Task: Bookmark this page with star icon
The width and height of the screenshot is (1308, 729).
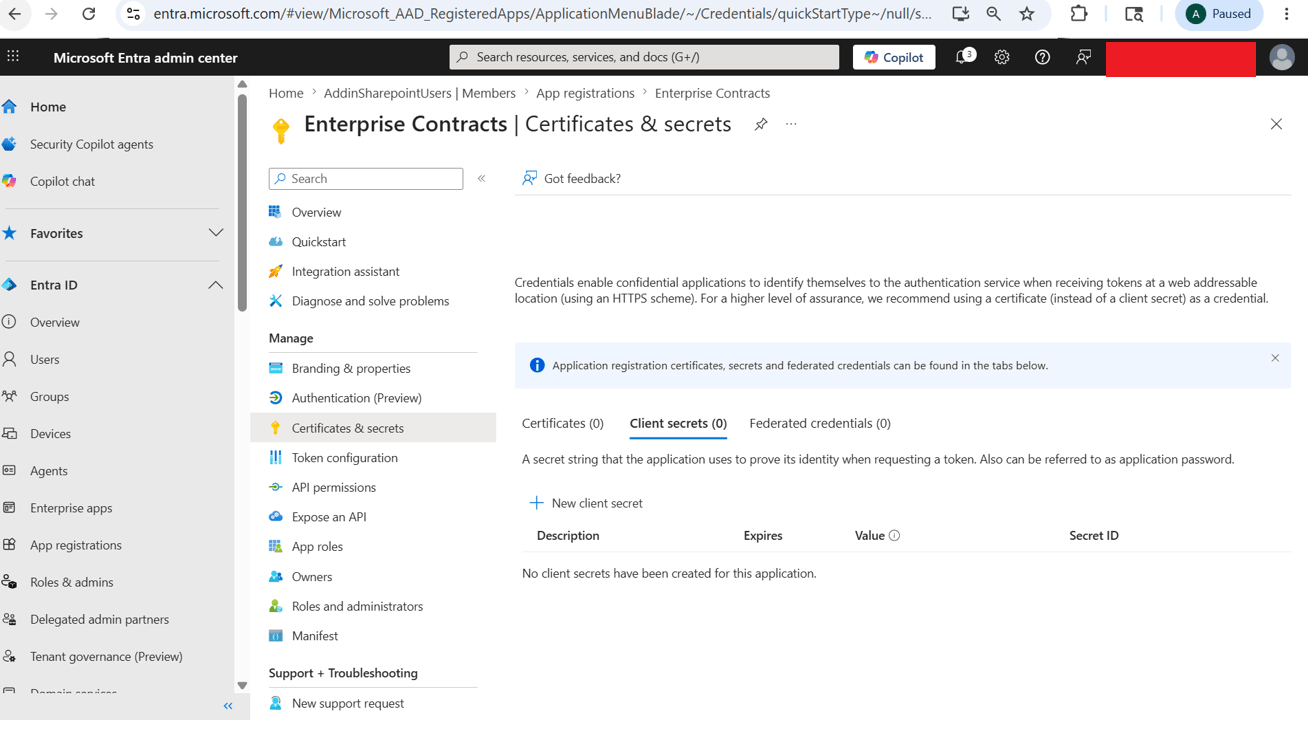Action: 1027,14
